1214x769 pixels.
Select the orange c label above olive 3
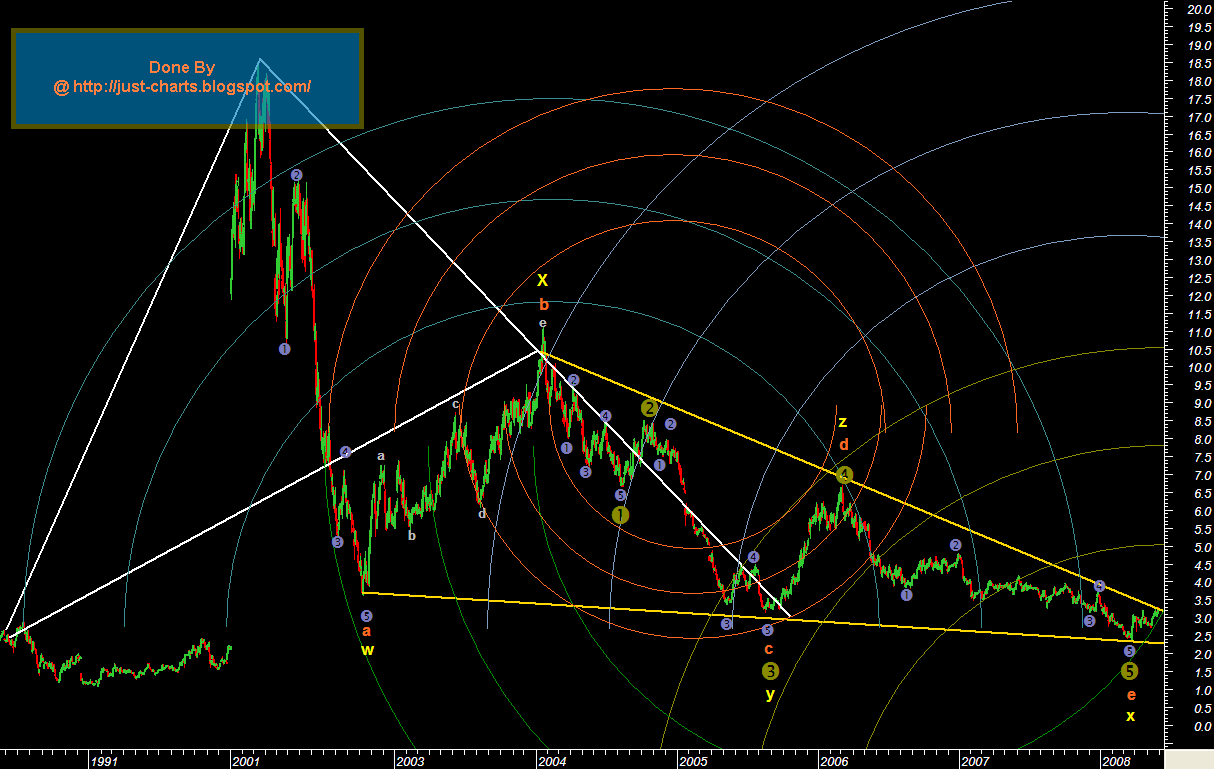pyautogui.click(x=768, y=650)
